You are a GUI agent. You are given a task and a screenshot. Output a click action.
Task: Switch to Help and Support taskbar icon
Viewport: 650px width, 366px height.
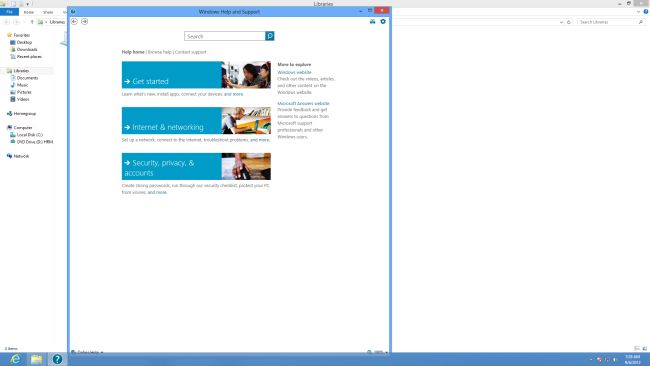[57, 359]
